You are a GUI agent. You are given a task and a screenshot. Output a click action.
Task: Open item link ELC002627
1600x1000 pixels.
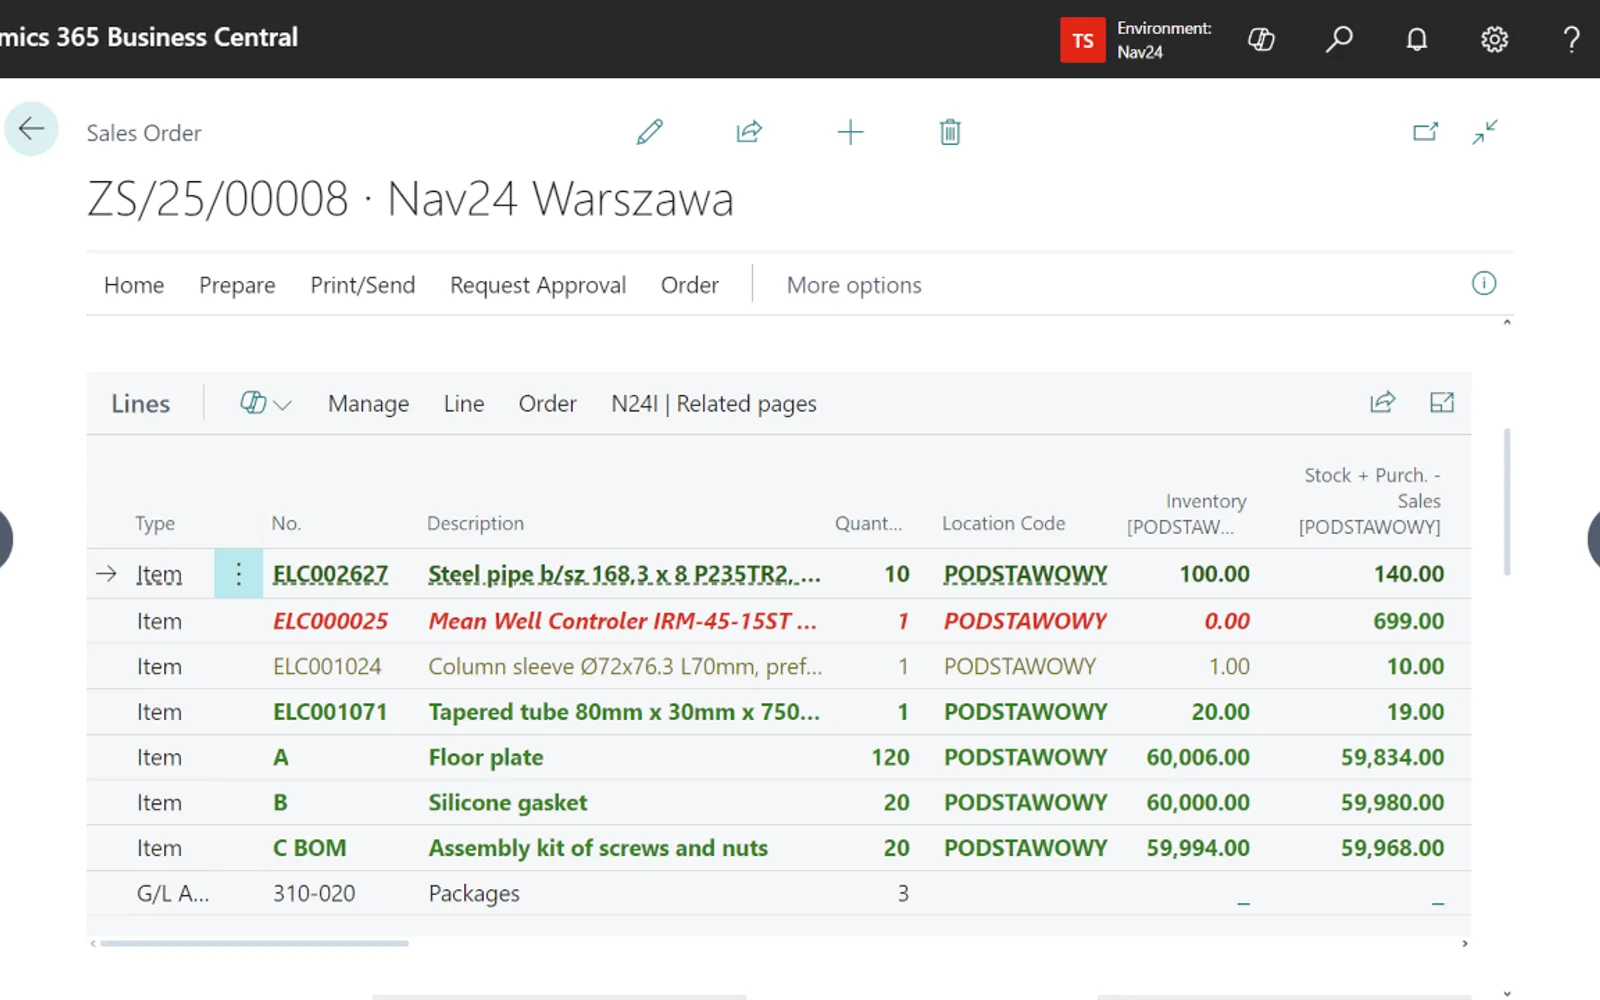point(330,574)
